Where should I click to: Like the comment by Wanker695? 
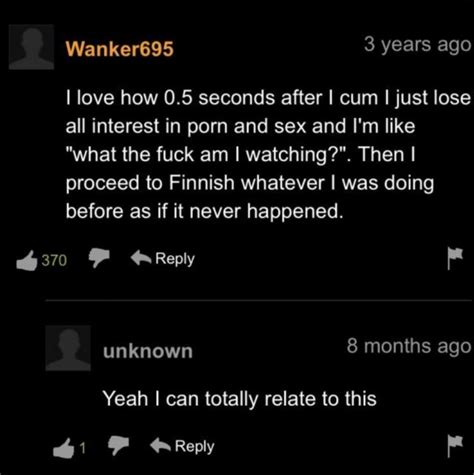27,261
